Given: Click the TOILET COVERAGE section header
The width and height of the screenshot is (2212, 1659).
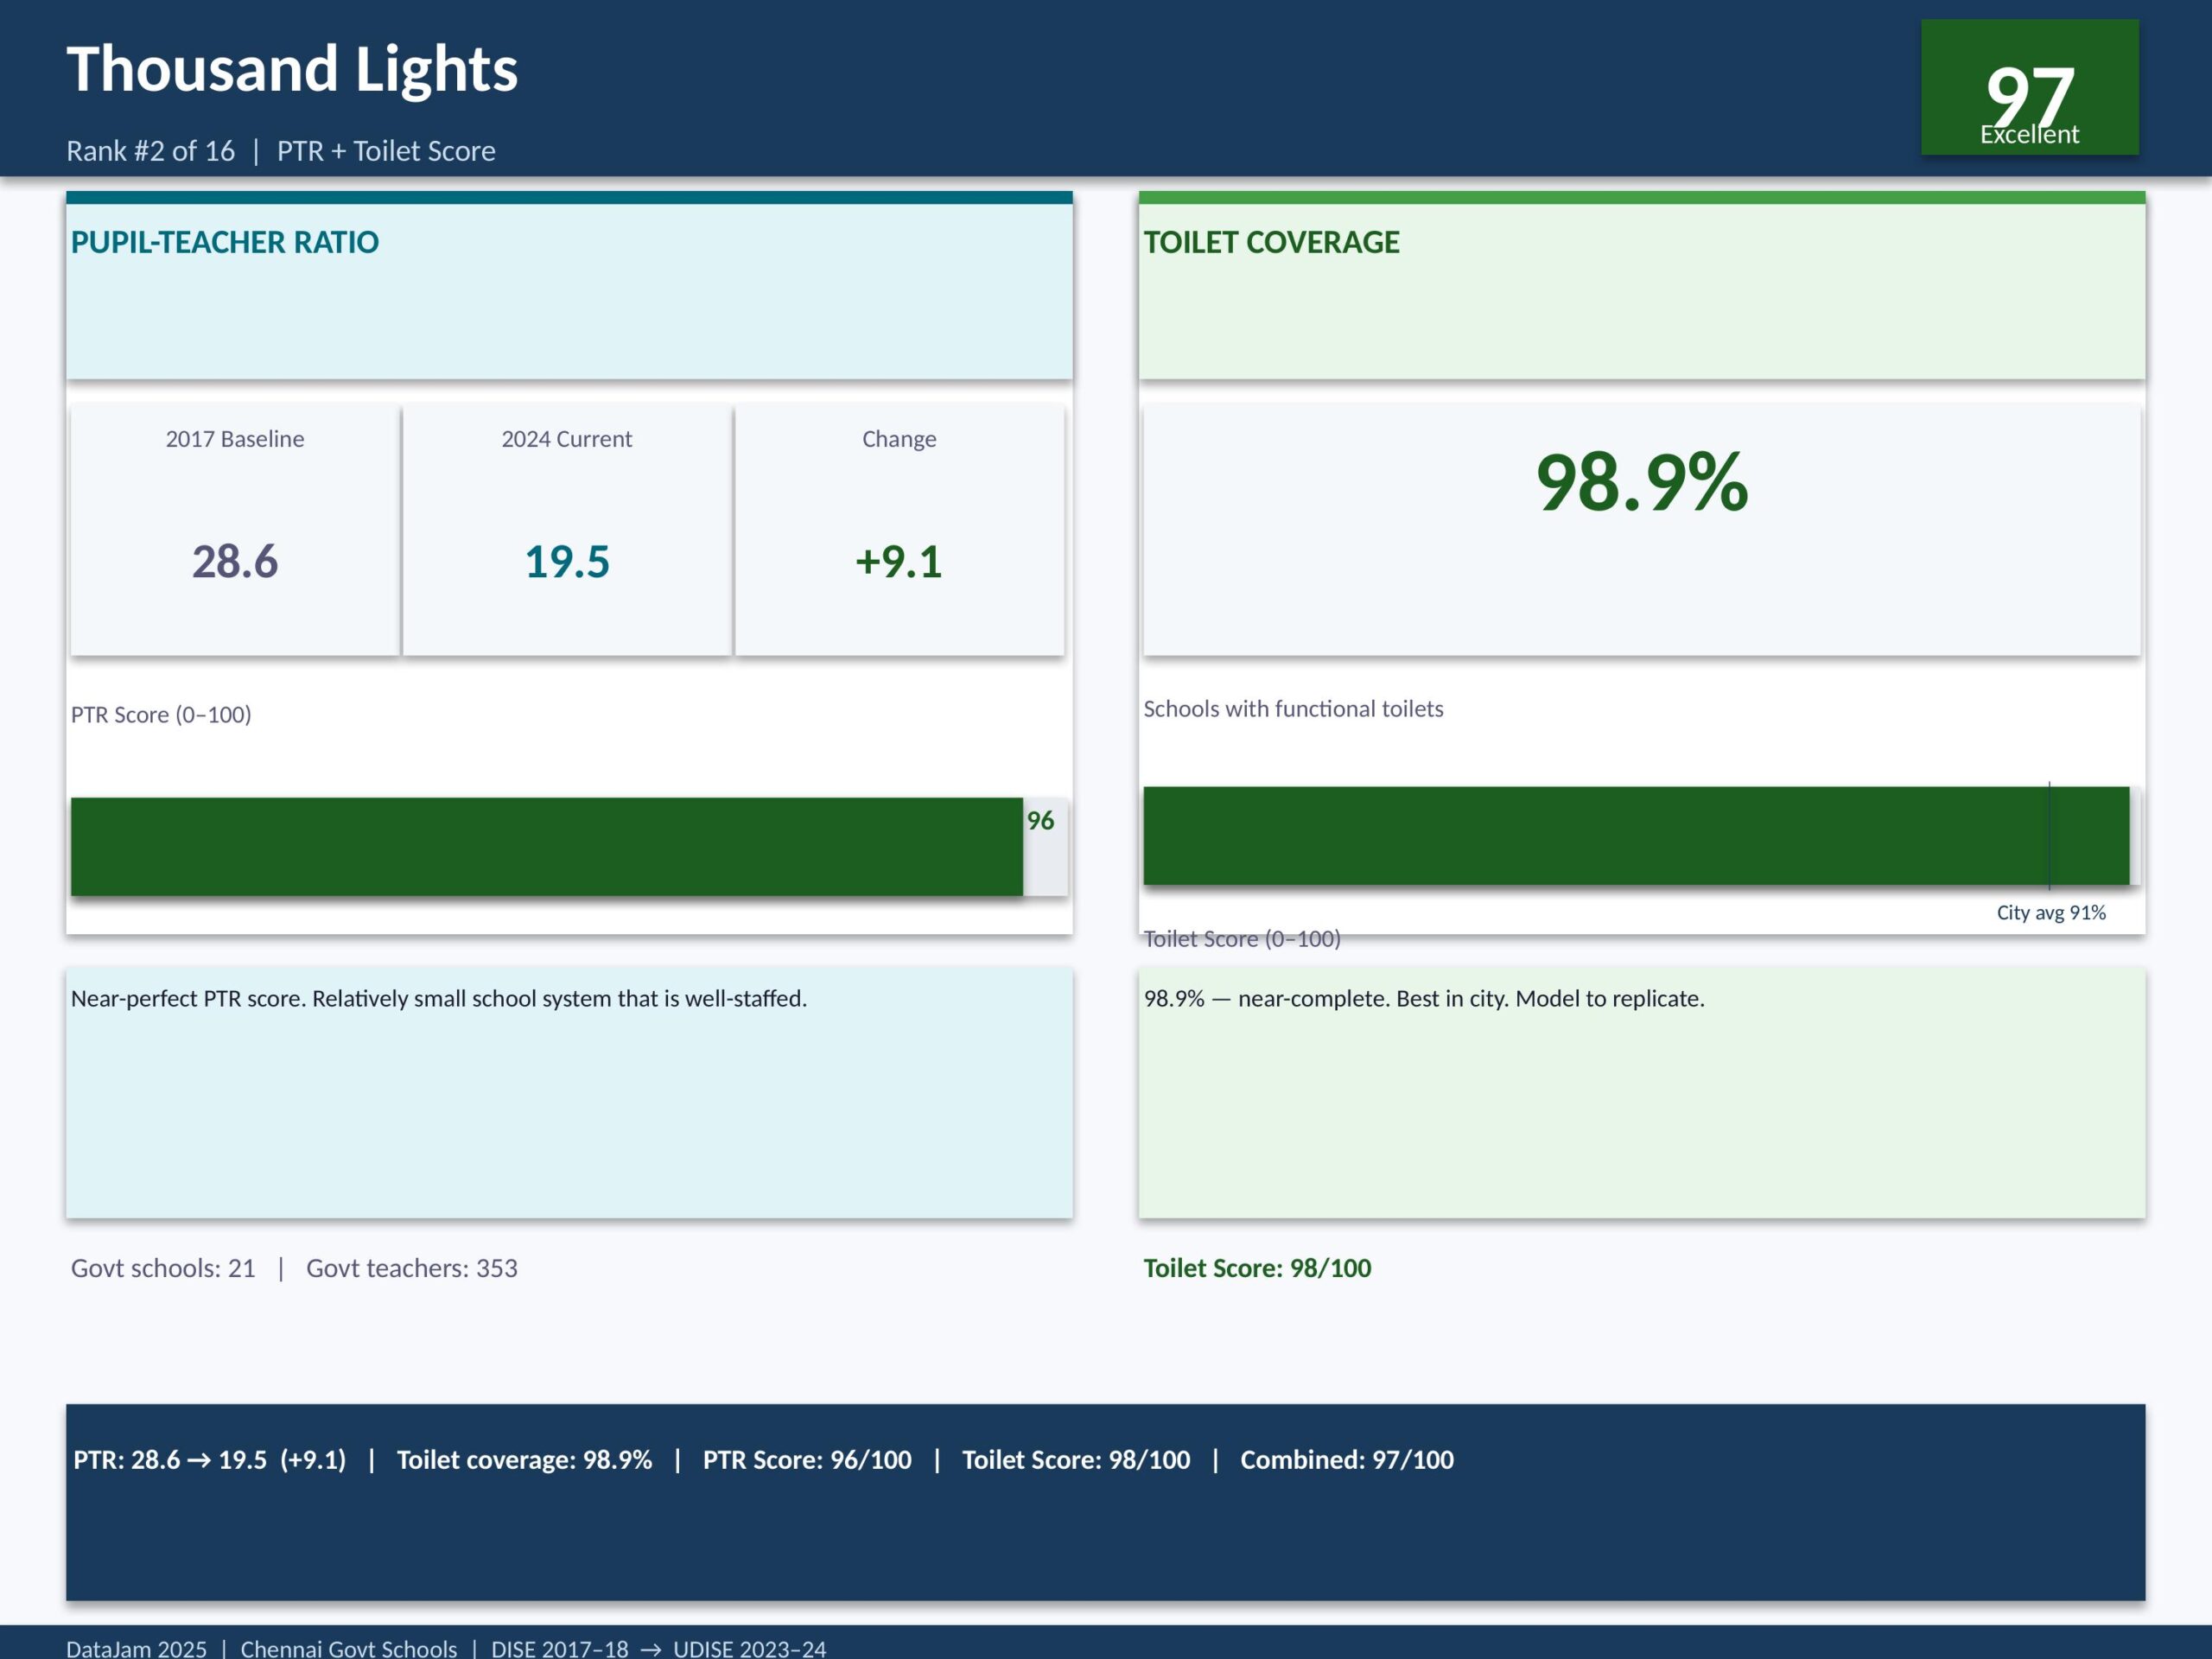Looking at the screenshot, I should (1271, 242).
